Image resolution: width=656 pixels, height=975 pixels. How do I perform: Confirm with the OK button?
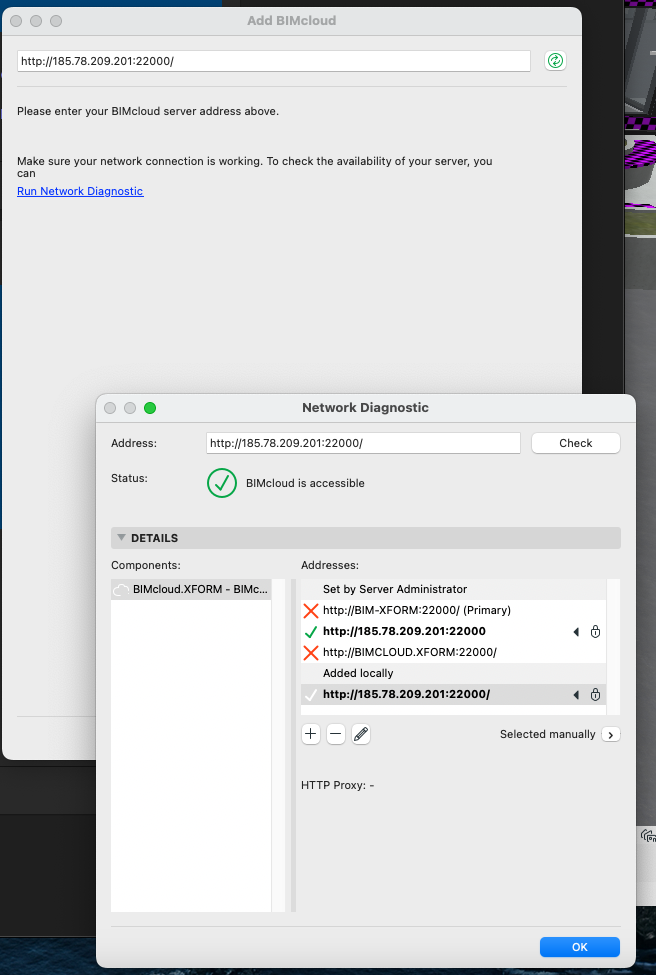point(579,946)
